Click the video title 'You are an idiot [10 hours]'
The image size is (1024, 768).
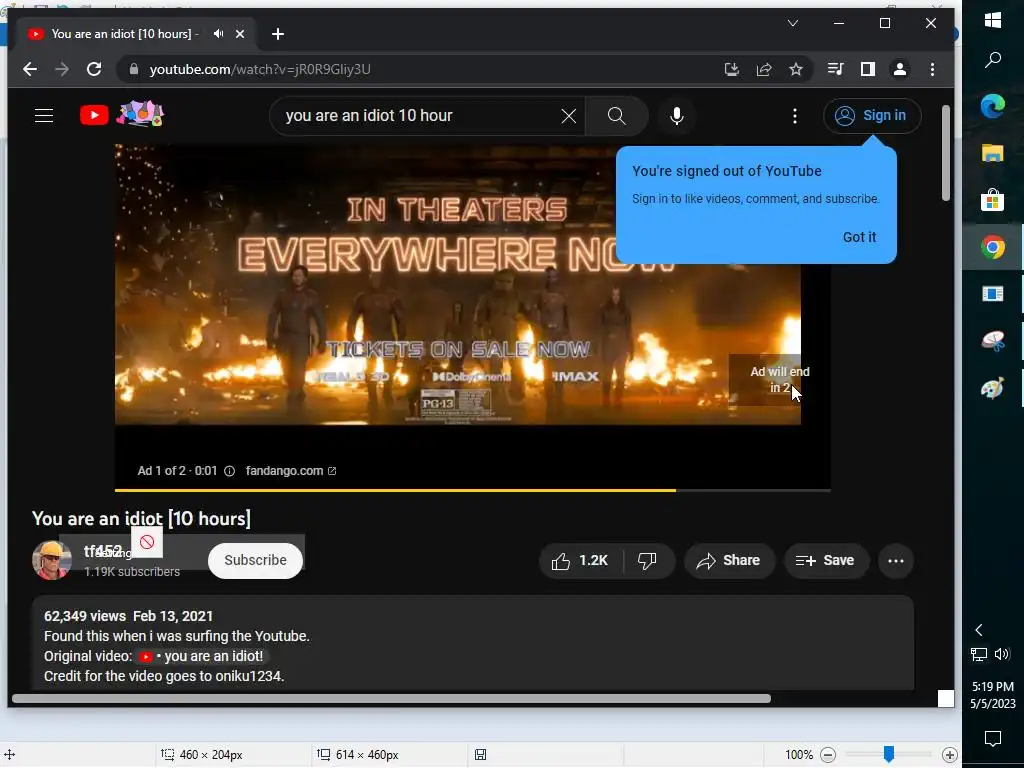point(142,519)
